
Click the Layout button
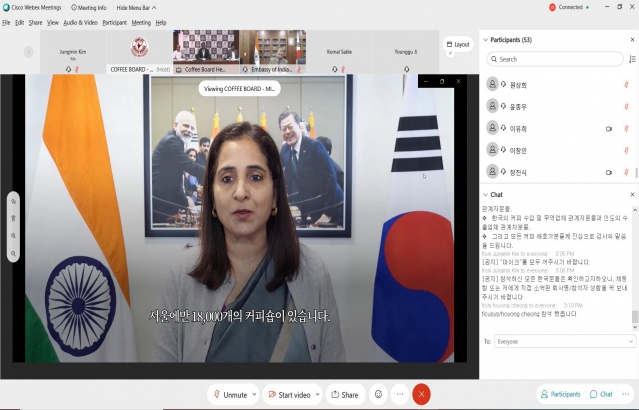[457, 45]
